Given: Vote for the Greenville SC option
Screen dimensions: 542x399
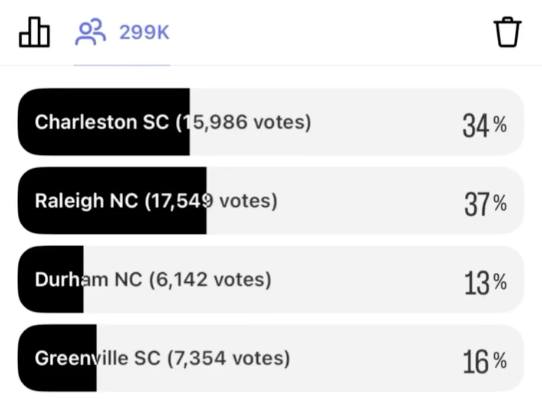Looking at the screenshot, I should 271,358.
